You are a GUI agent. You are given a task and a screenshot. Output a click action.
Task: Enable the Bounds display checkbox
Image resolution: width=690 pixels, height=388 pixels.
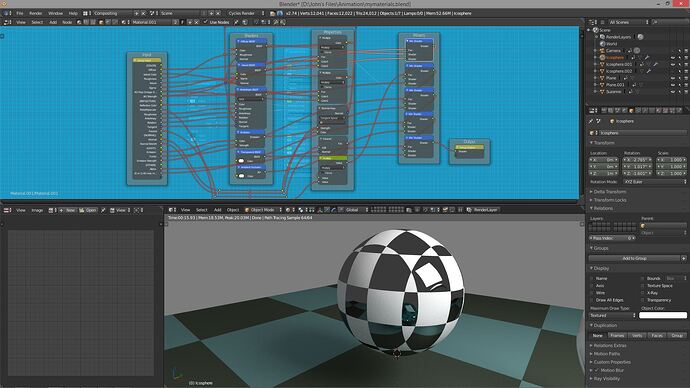coord(643,278)
